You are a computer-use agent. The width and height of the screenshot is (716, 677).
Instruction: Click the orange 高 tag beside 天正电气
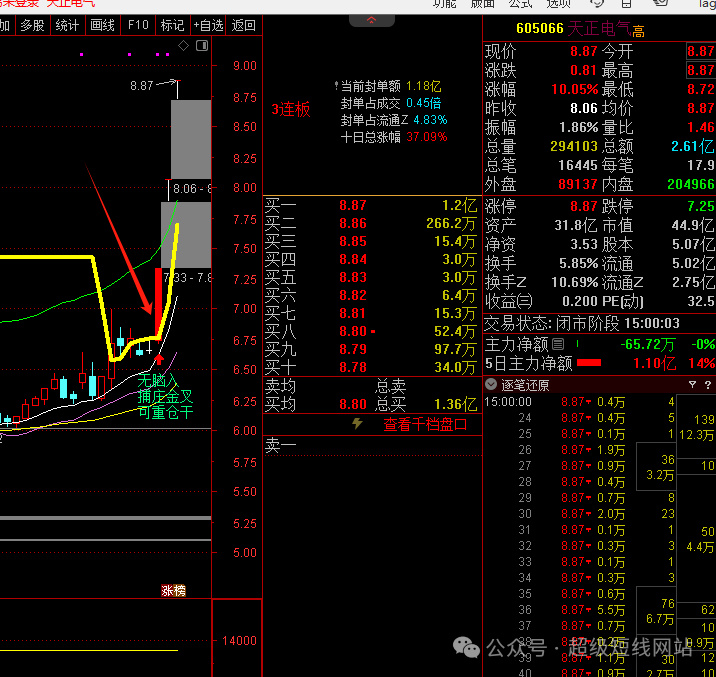(x=638, y=32)
